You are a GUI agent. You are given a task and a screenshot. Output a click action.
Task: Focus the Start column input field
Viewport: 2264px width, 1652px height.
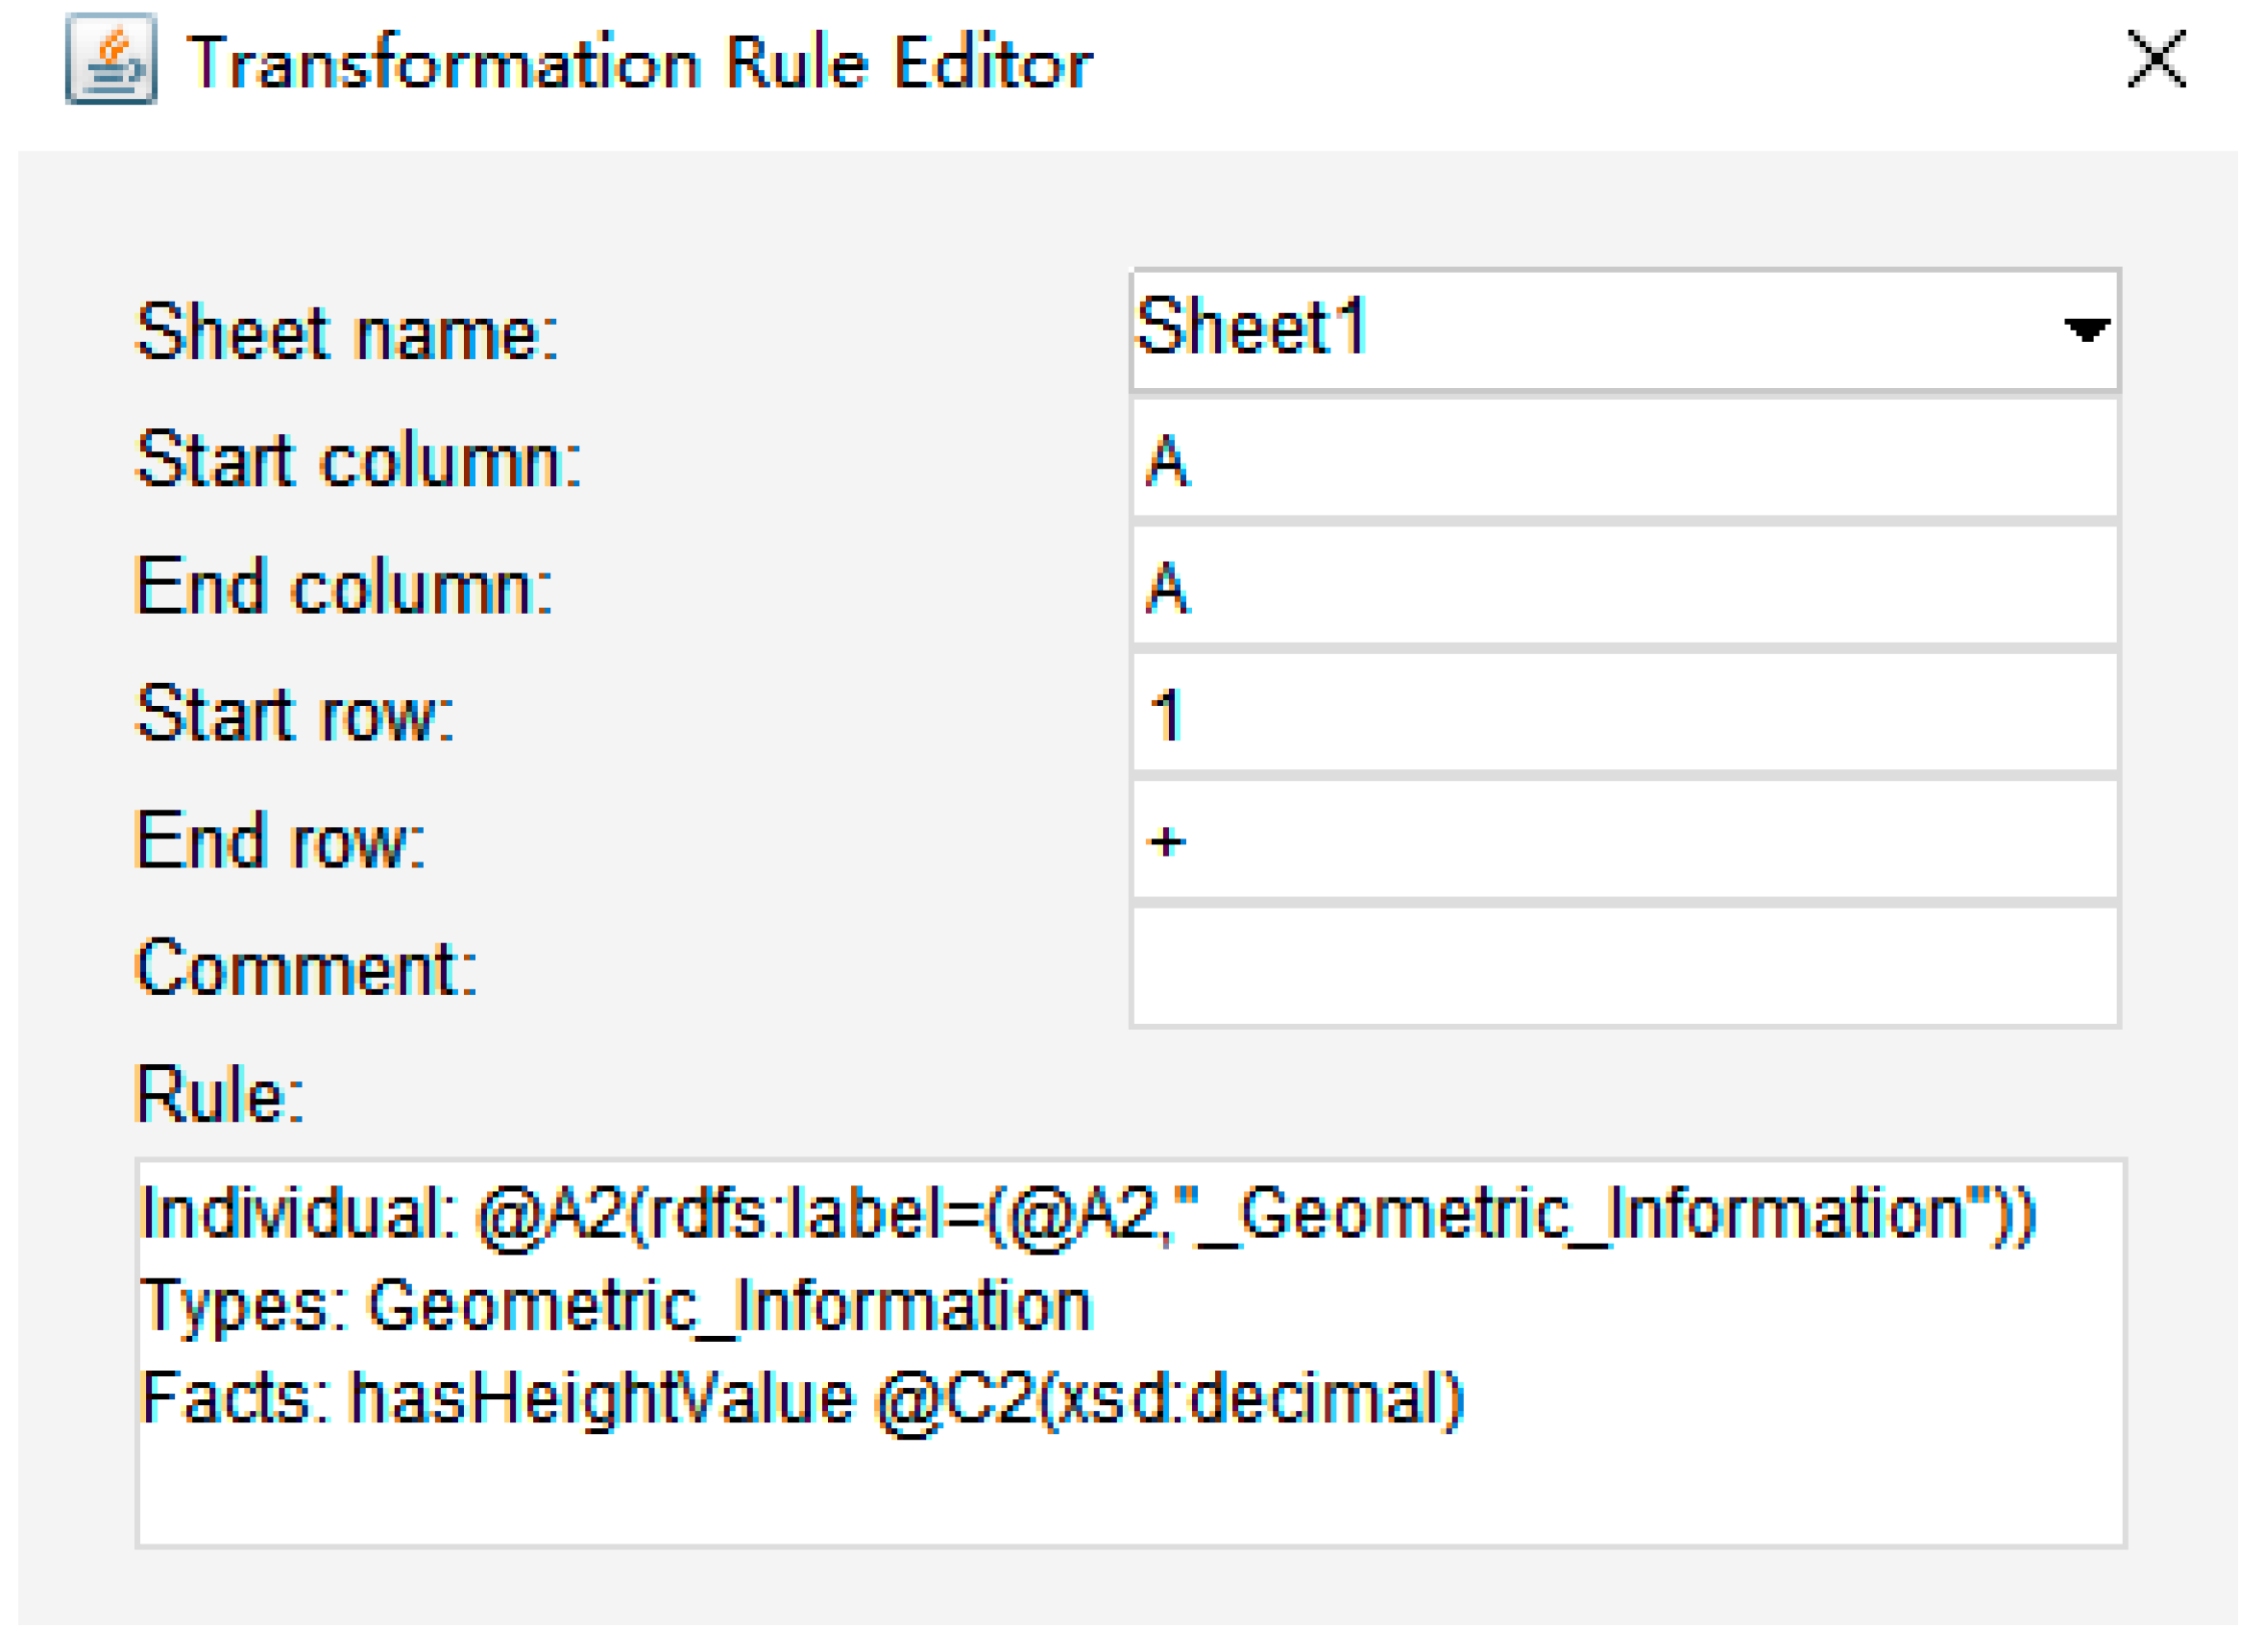coord(1624,460)
